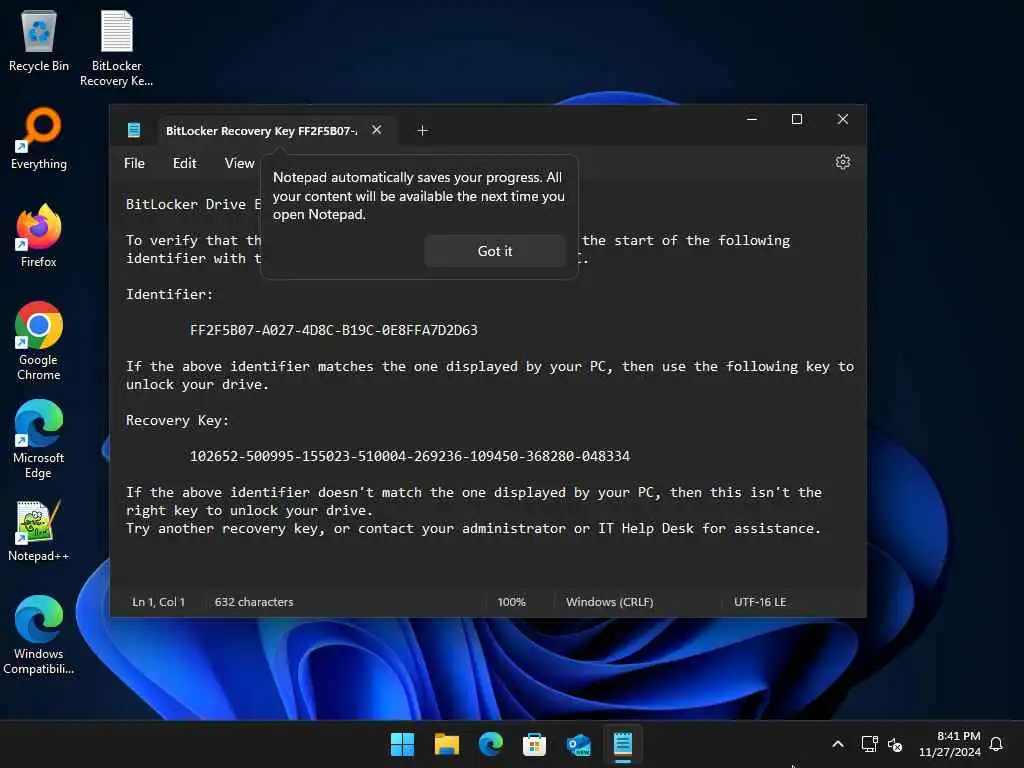Open the clock showing 8:41 PM
1024x768 pixels.
950,744
